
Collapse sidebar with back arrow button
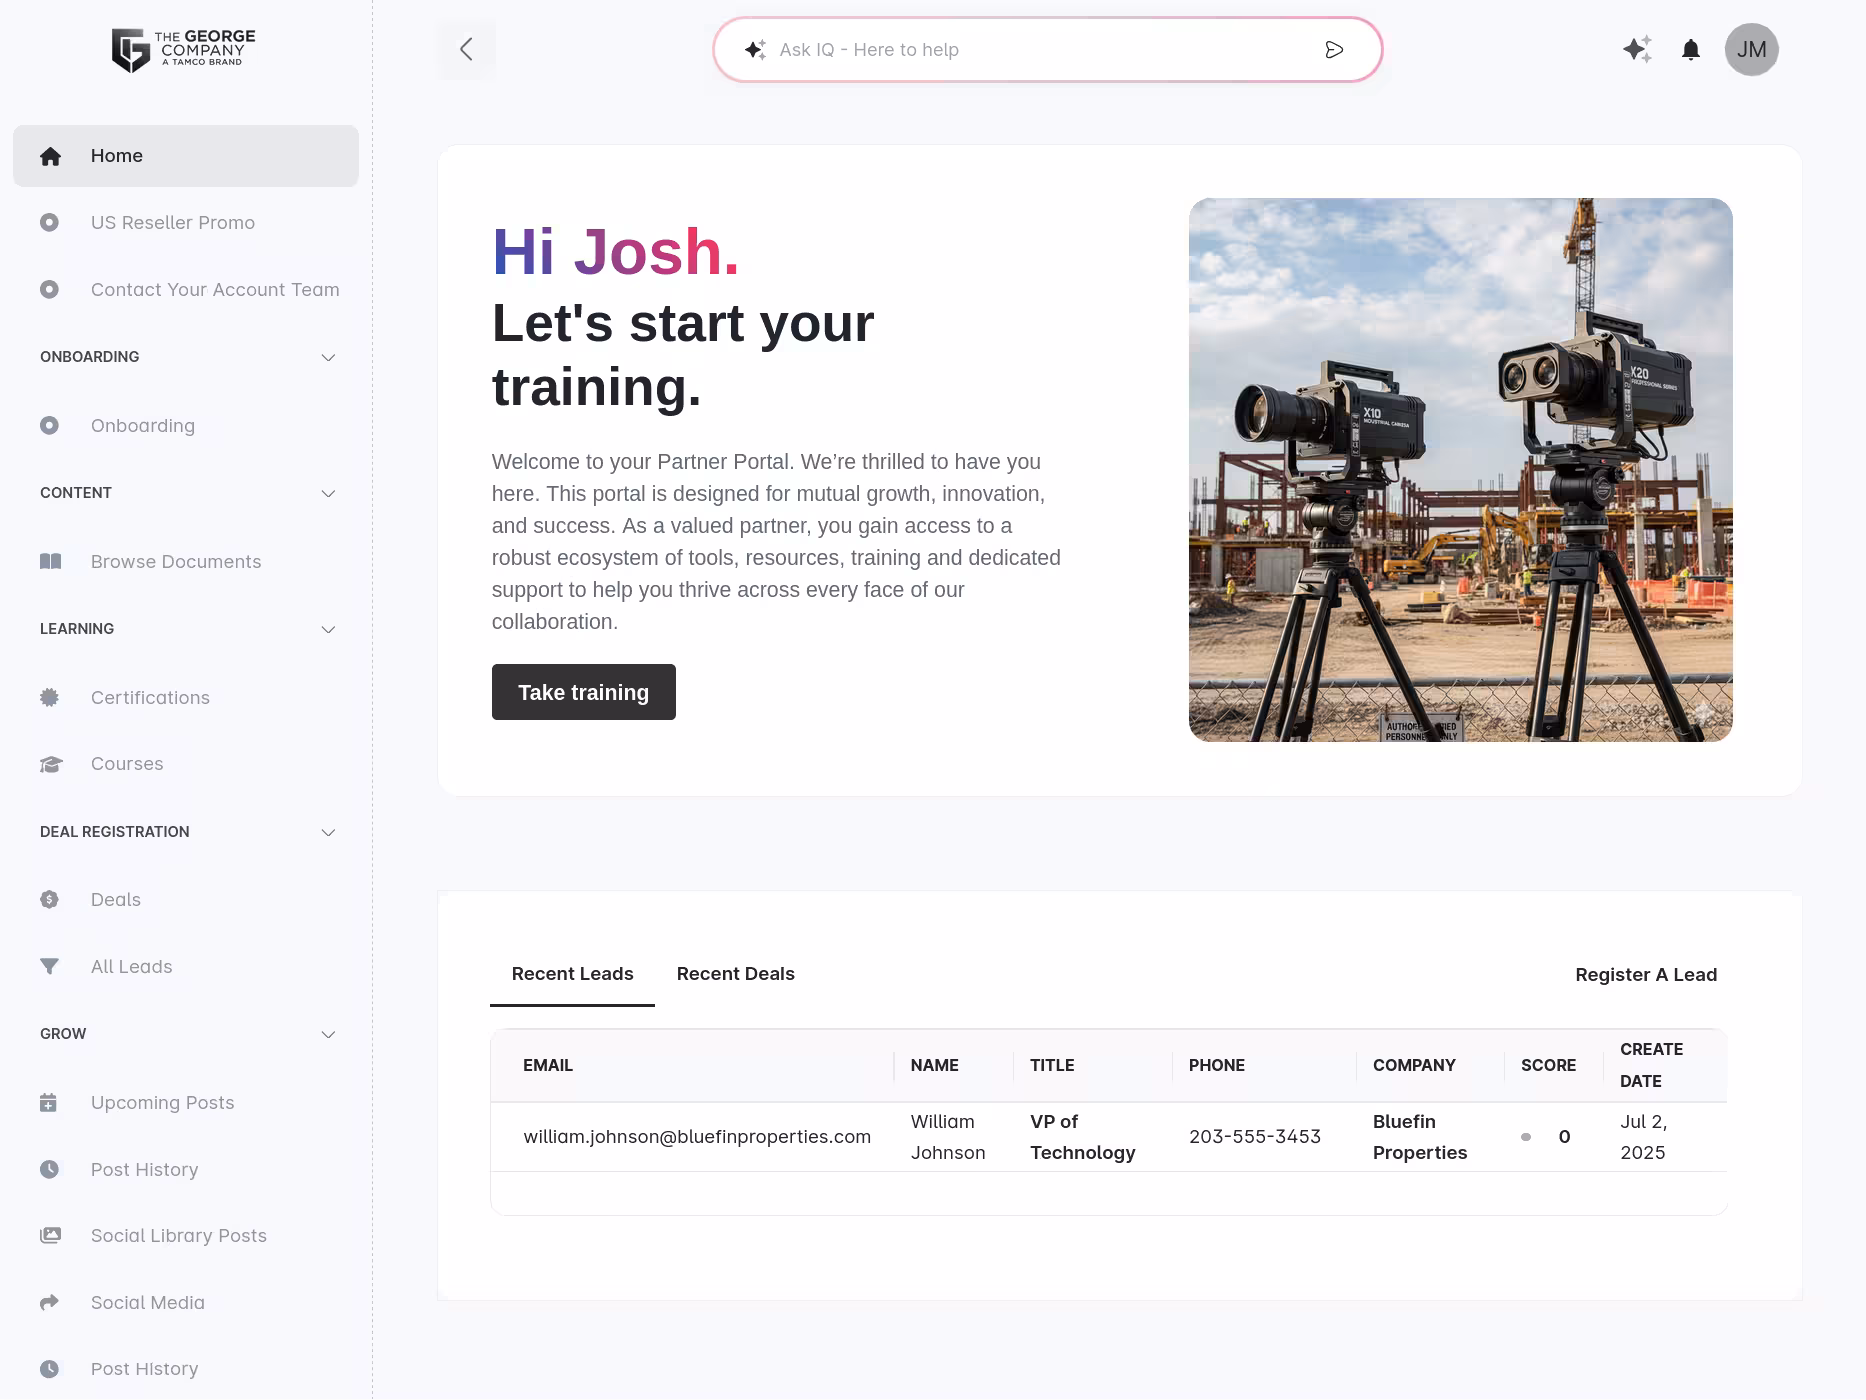pyautogui.click(x=465, y=49)
